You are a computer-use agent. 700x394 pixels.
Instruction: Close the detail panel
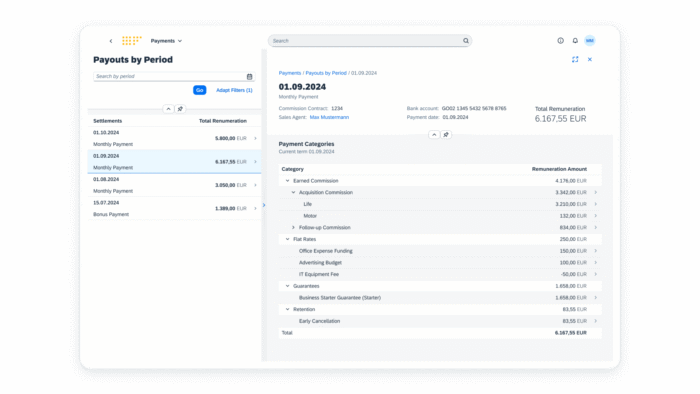(x=590, y=59)
